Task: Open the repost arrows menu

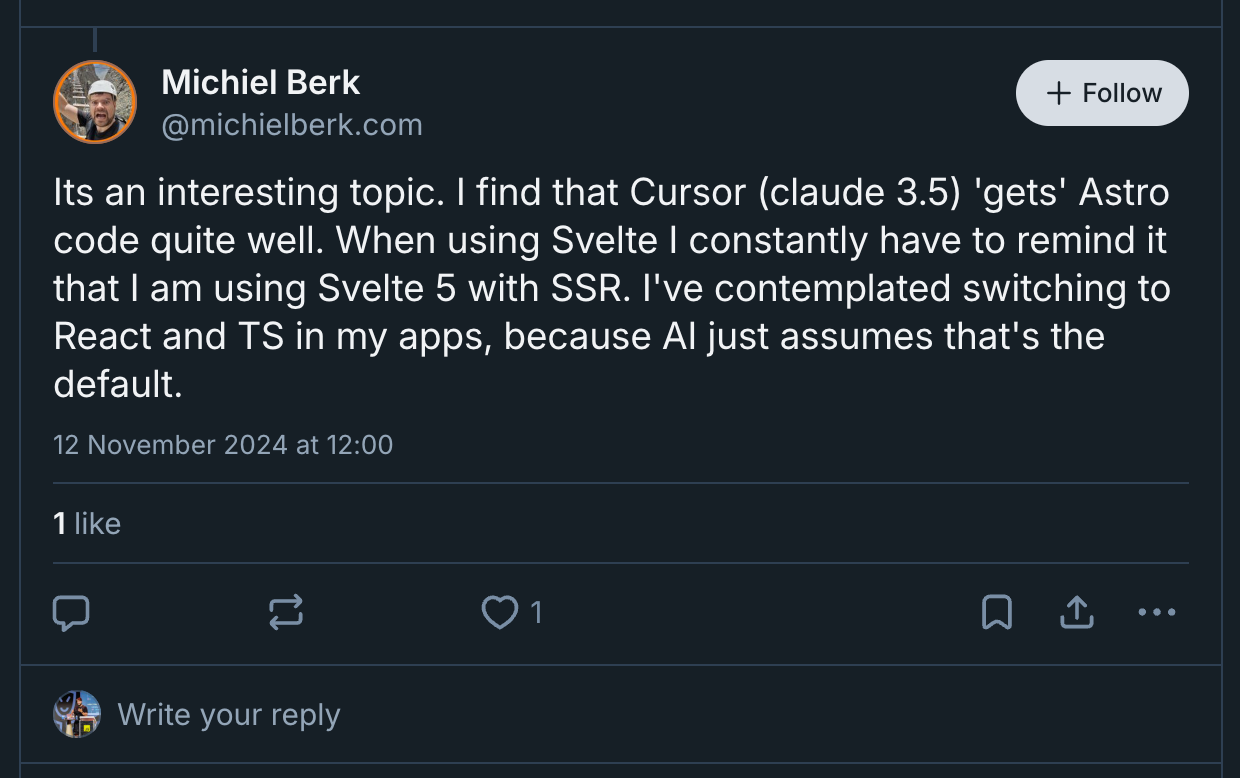Action: [x=286, y=612]
